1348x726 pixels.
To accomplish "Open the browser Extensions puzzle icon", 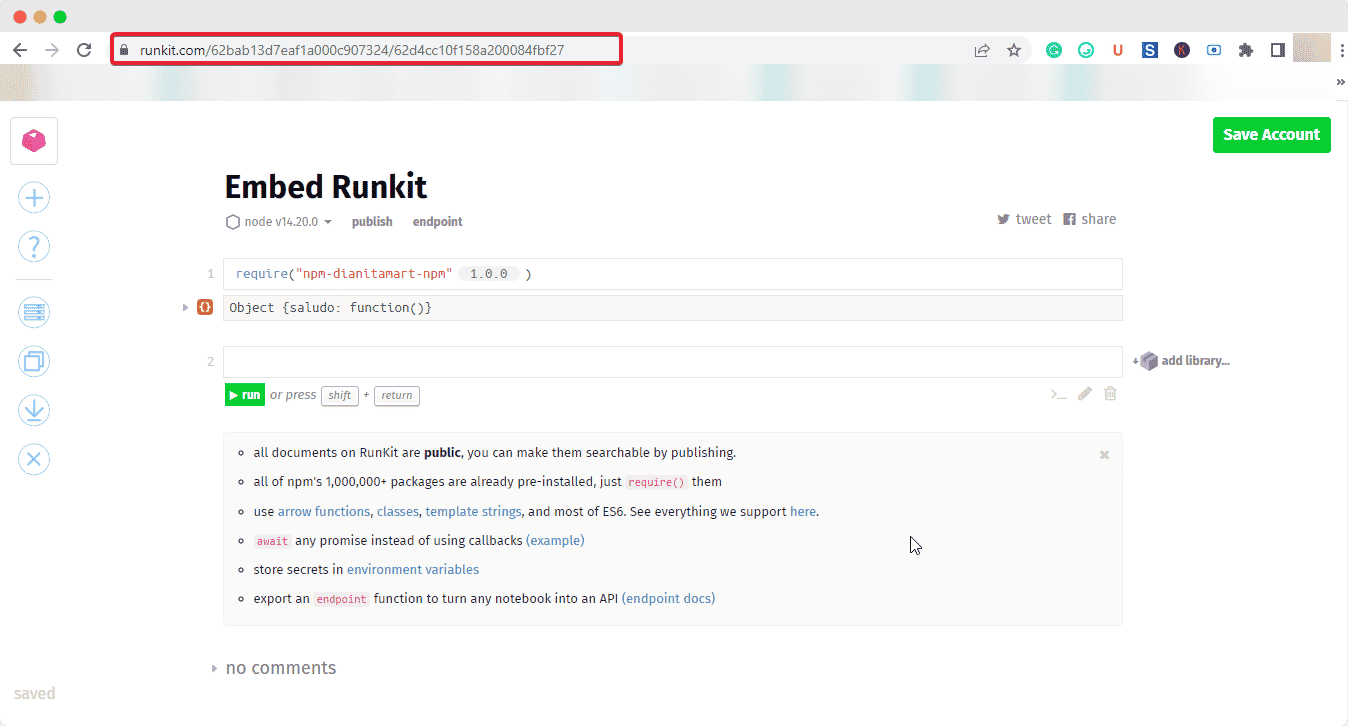I will 1246,50.
